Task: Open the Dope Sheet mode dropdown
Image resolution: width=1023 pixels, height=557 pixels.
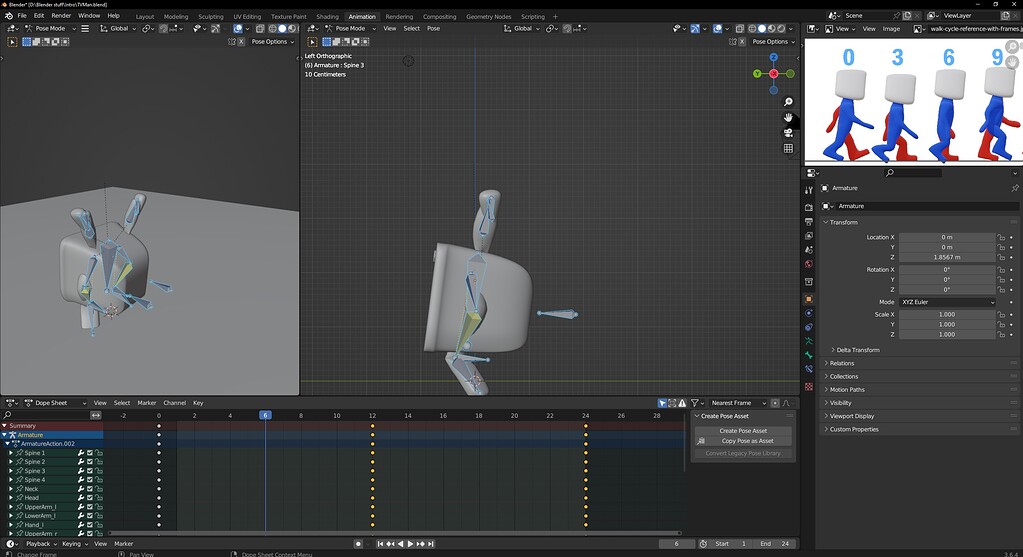Action: [x=55, y=403]
